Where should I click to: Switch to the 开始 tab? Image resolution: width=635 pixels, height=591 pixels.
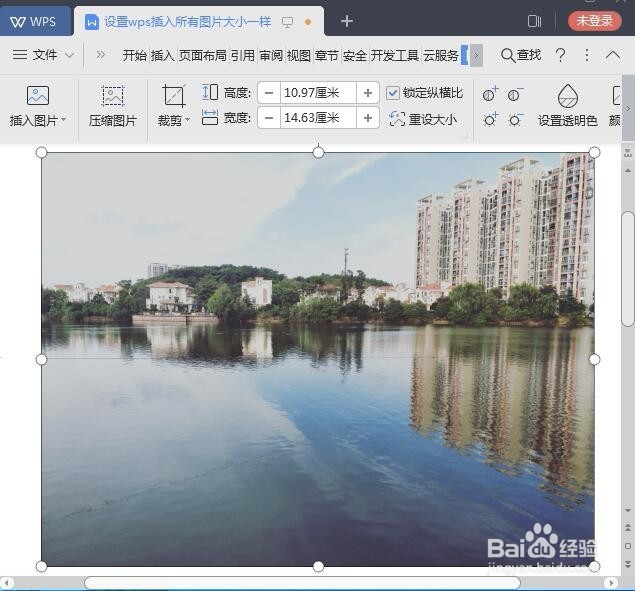(134, 55)
